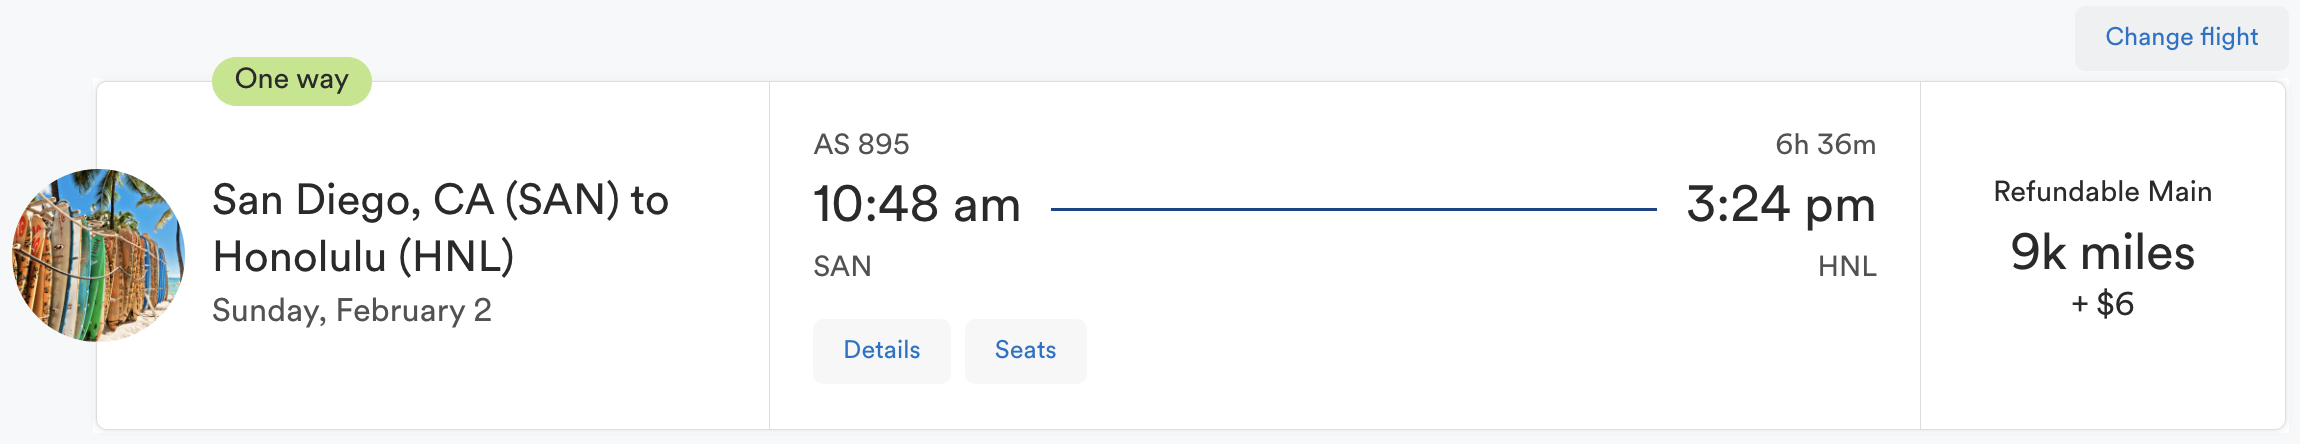Image resolution: width=2300 pixels, height=444 pixels.
Task: Click the 10:48 am departure time
Action: pos(916,205)
